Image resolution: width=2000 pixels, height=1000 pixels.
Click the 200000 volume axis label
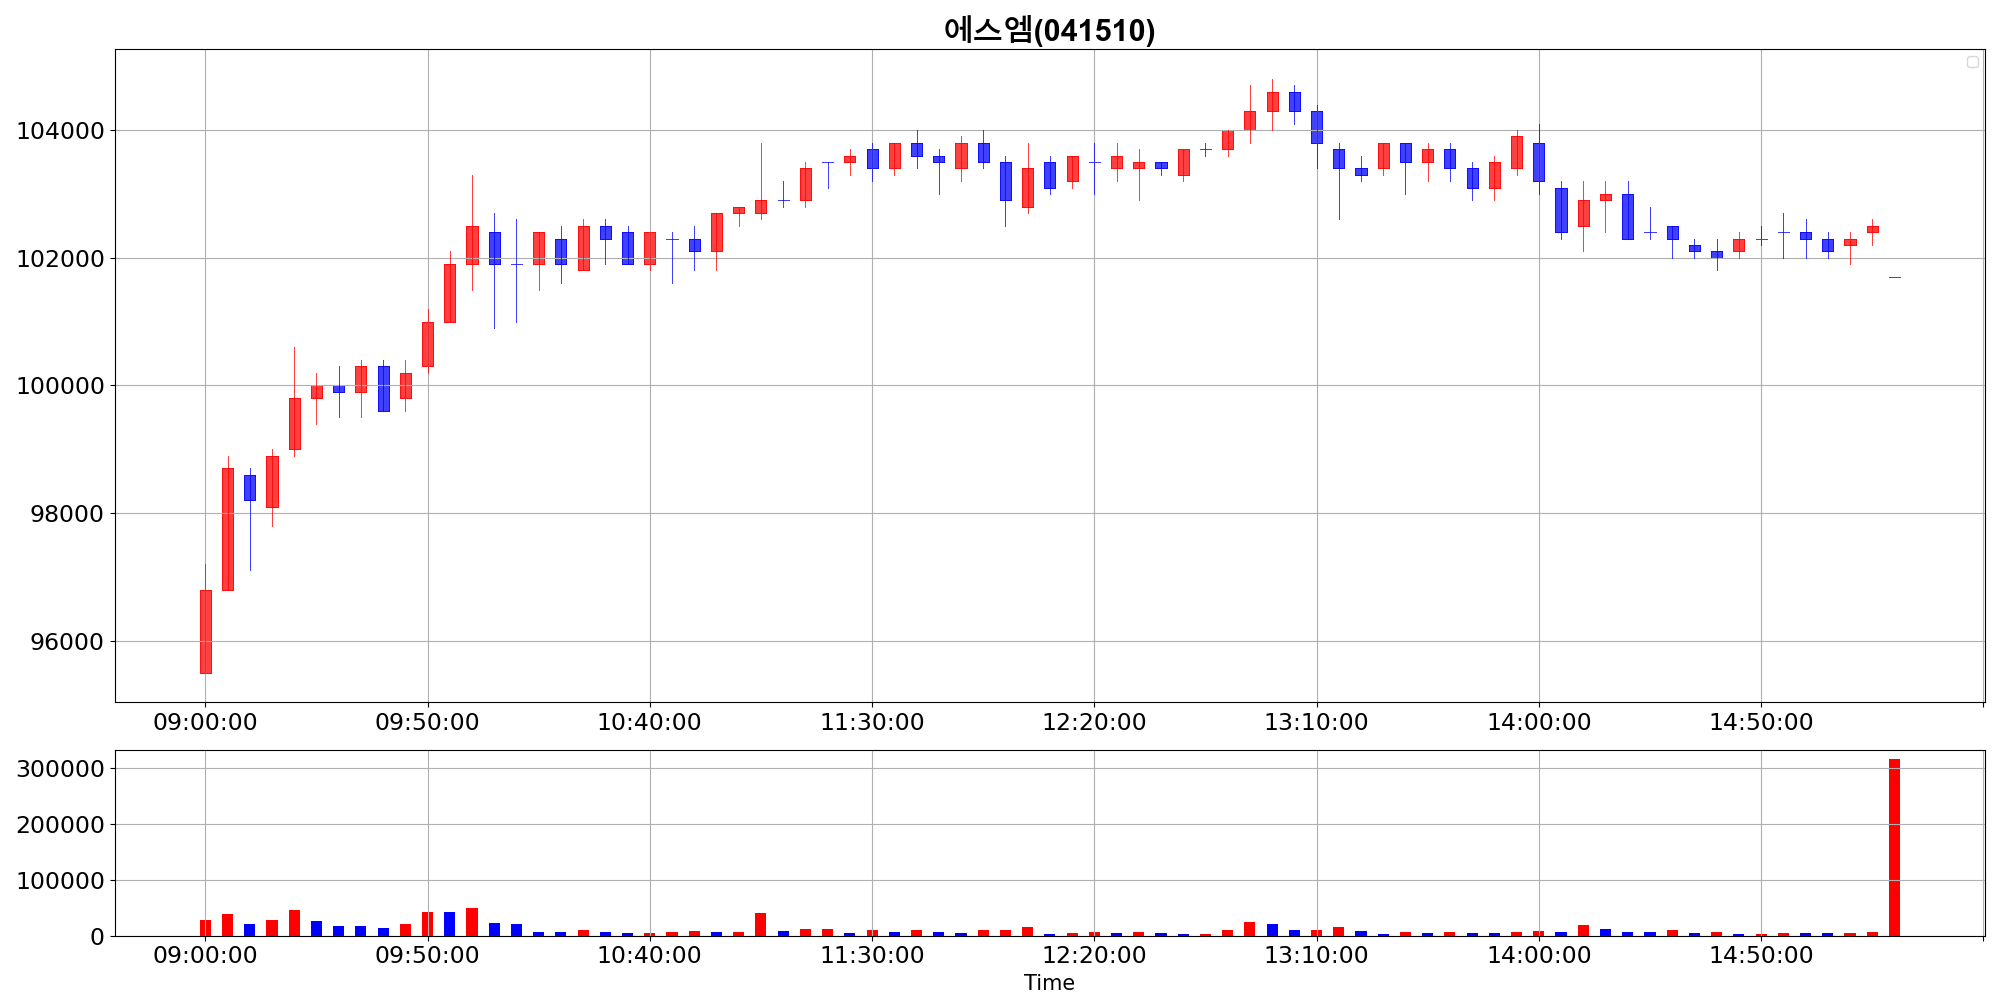pyautogui.click(x=60, y=825)
